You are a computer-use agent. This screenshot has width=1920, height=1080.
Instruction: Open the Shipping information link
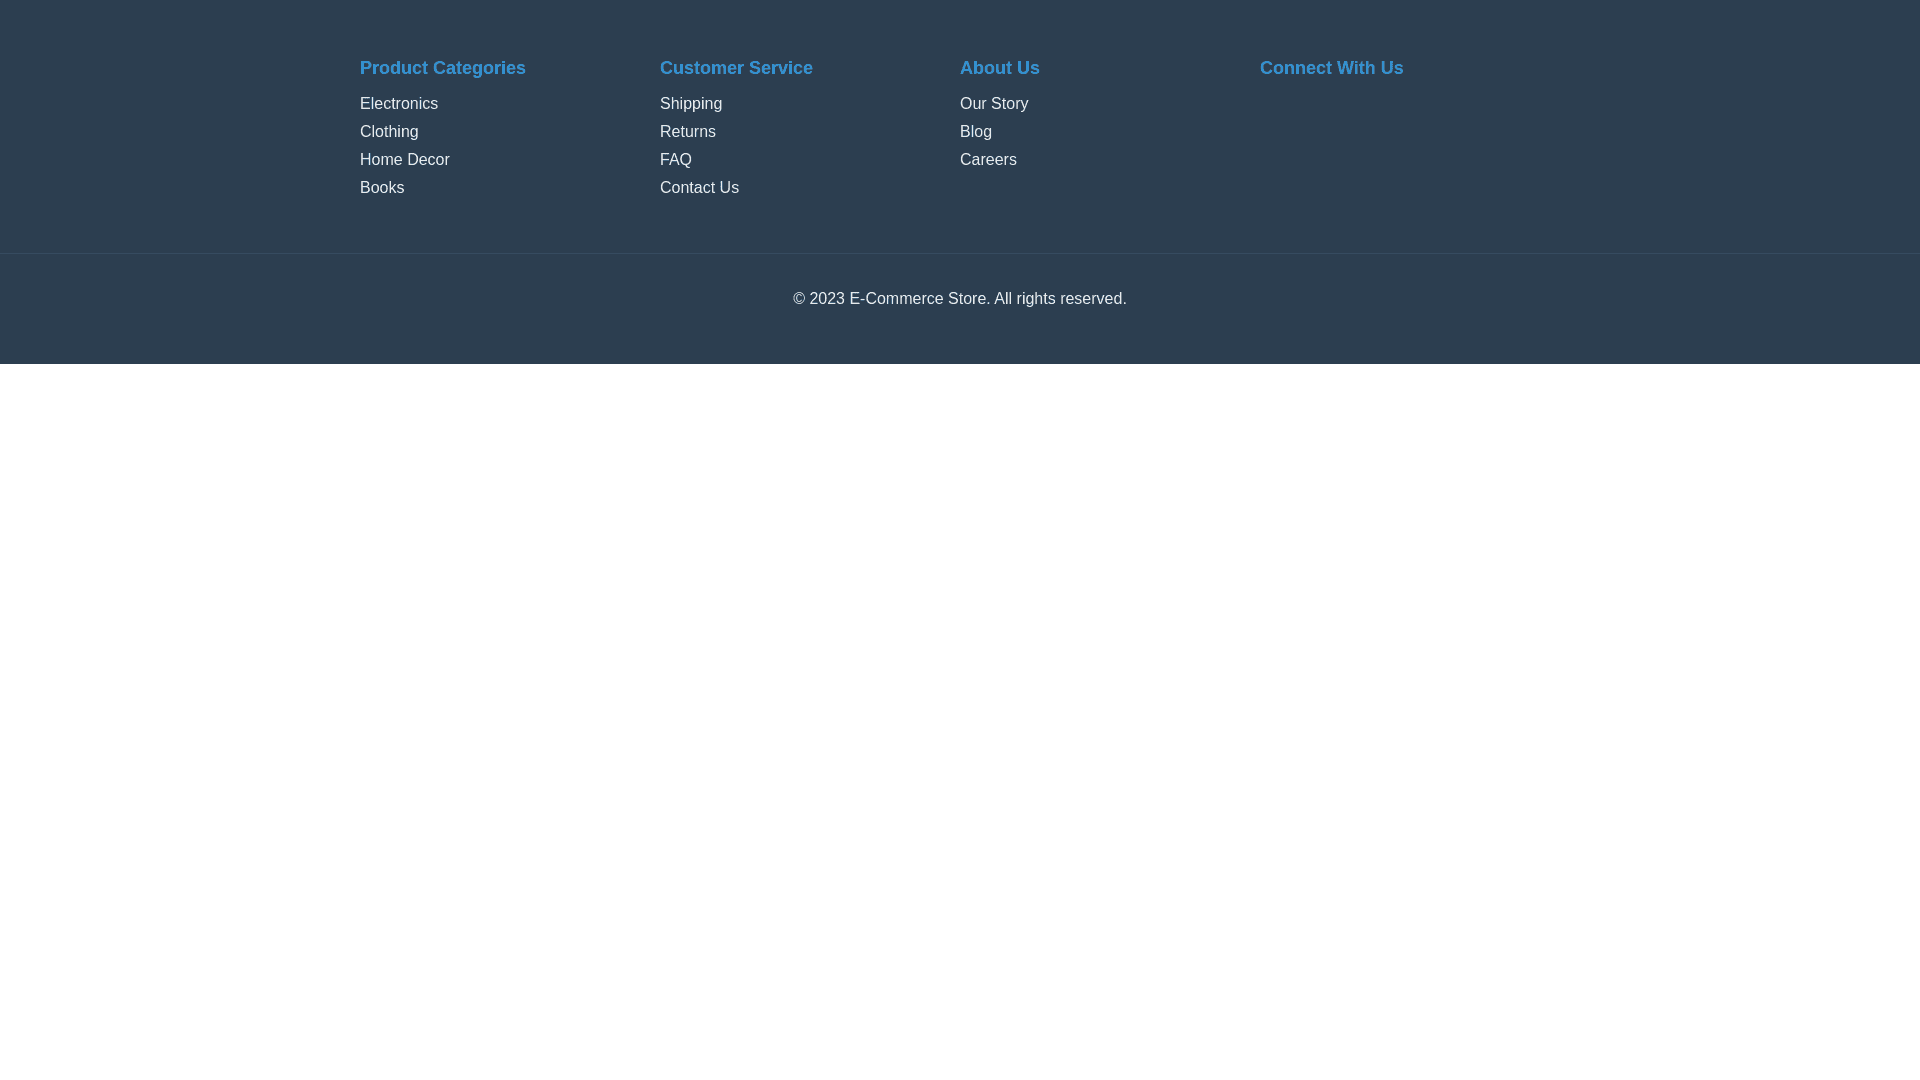pos(690,104)
